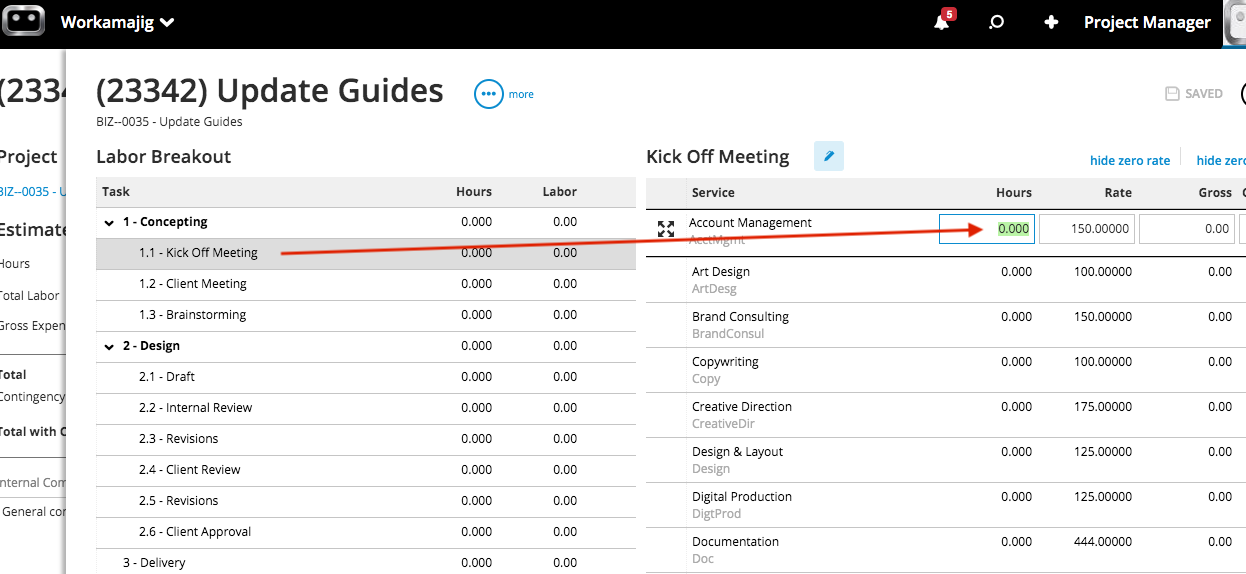Click the Service column header
Screen dimensions: 1246x574
point(713,193)
